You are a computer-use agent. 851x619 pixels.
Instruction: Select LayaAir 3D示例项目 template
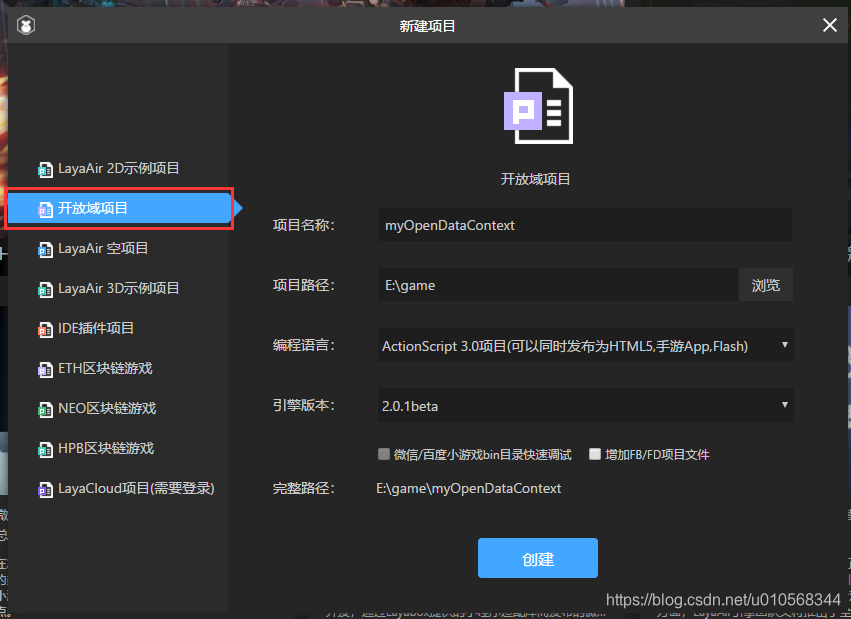118,289
